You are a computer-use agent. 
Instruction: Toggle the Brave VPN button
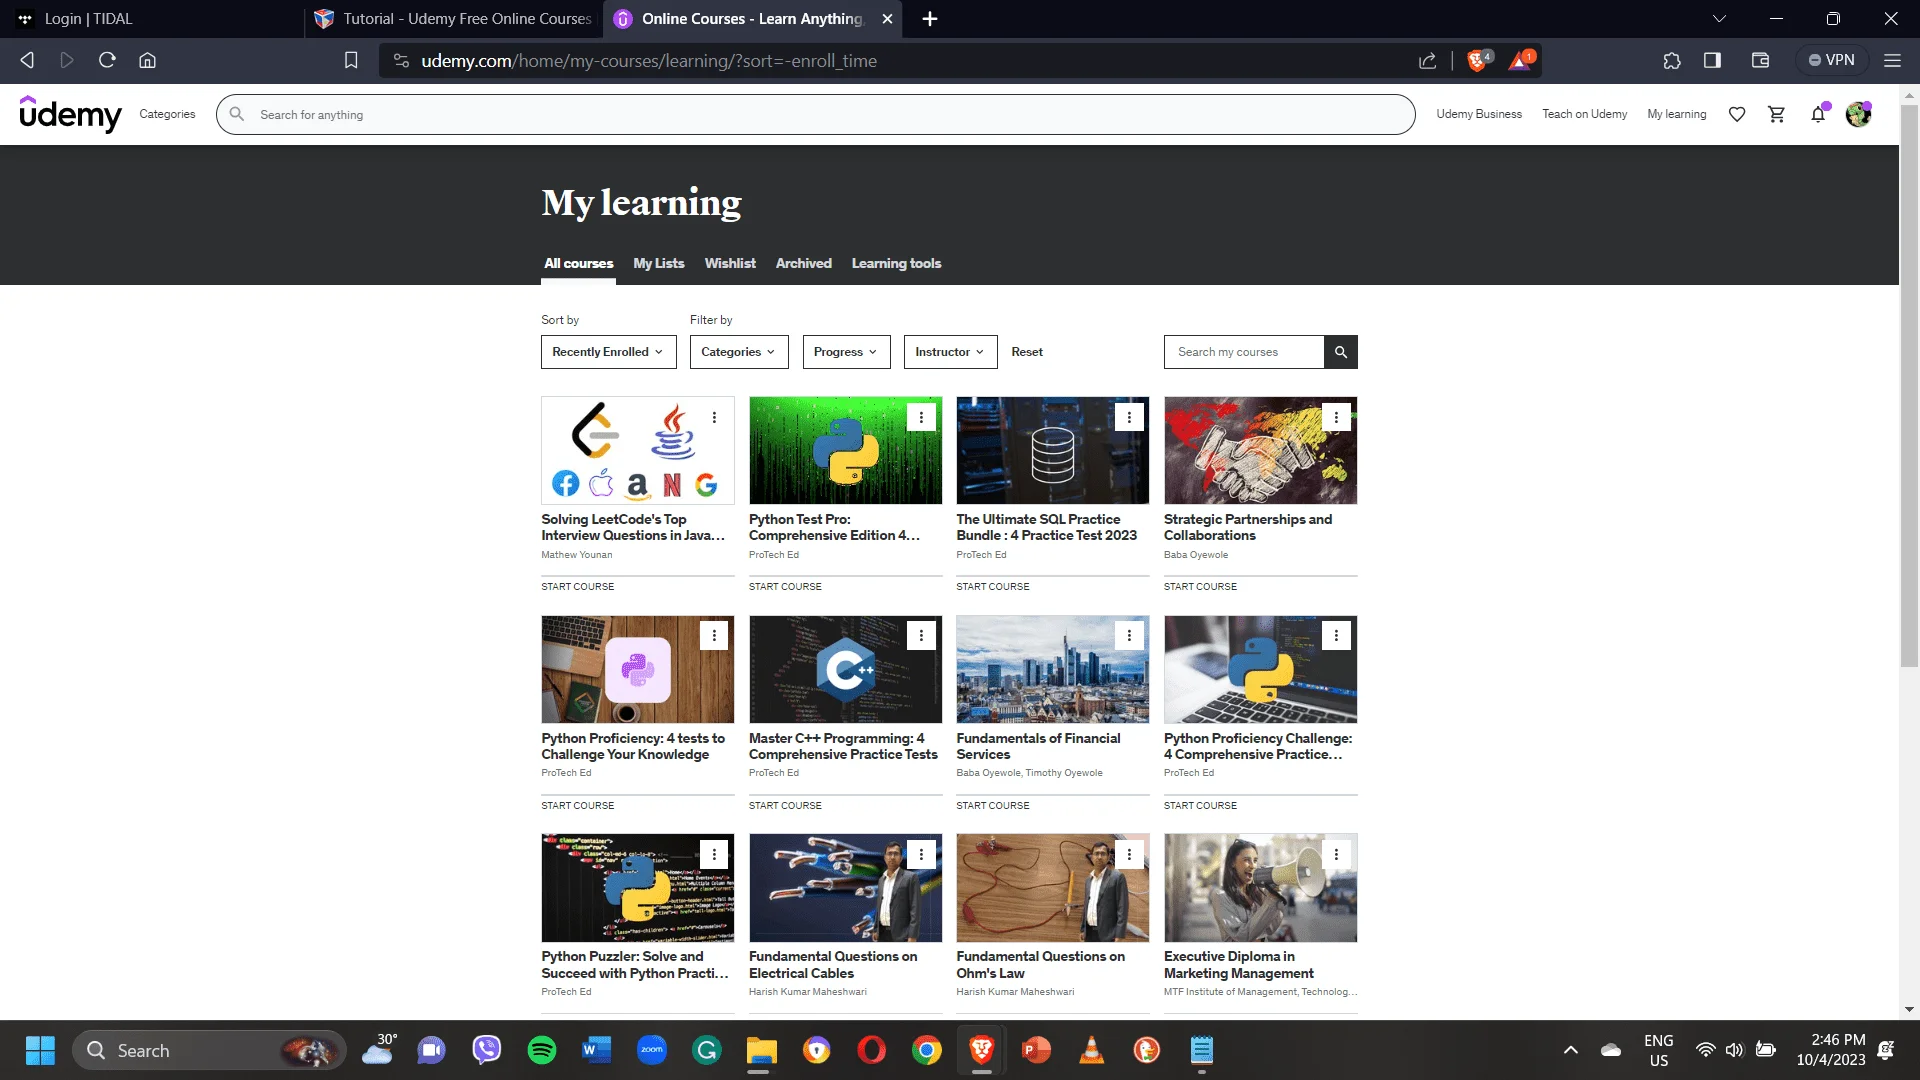1831,60
